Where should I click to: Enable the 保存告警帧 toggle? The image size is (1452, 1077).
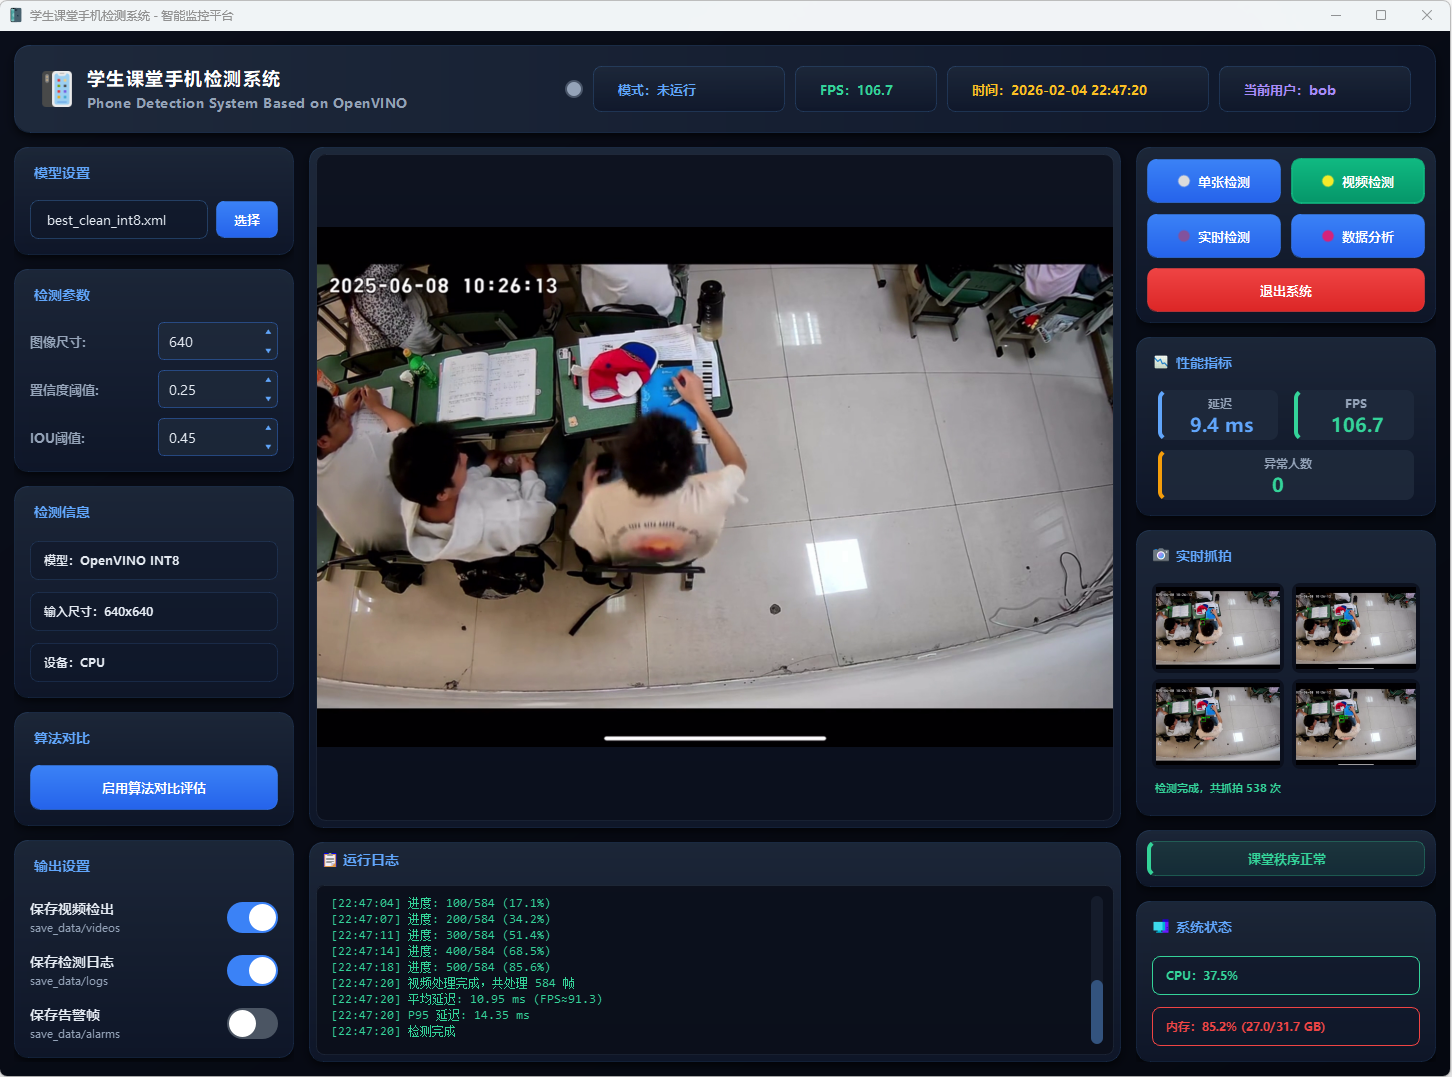click(252, 1023)
